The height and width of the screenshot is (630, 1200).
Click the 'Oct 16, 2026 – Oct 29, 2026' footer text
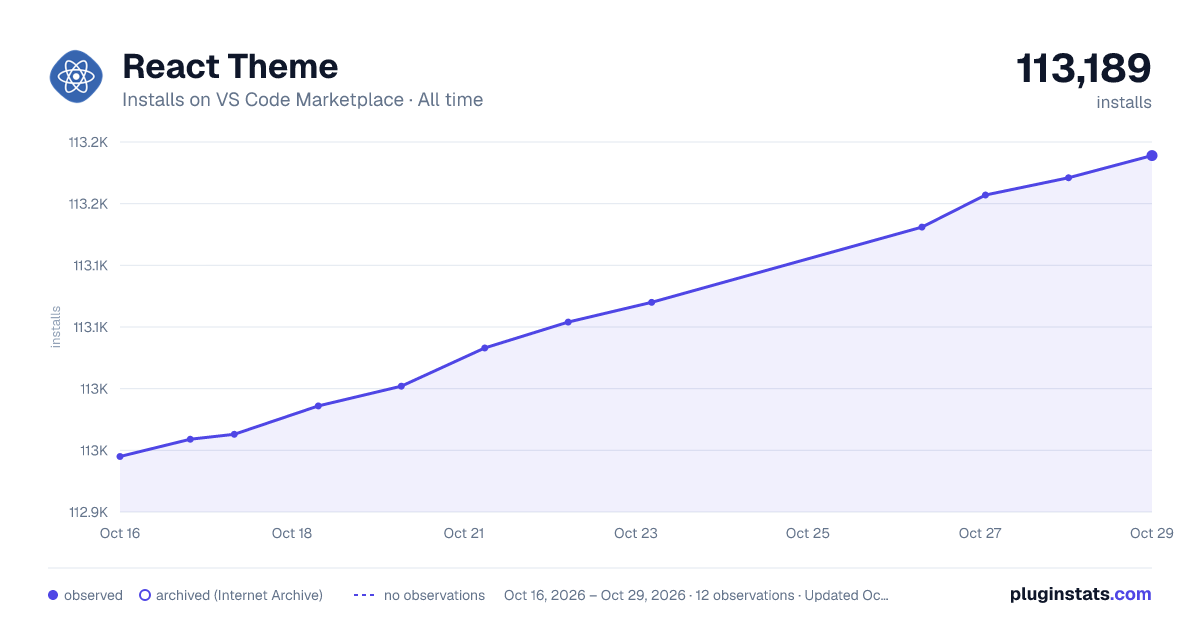click(x=595, y=595)
